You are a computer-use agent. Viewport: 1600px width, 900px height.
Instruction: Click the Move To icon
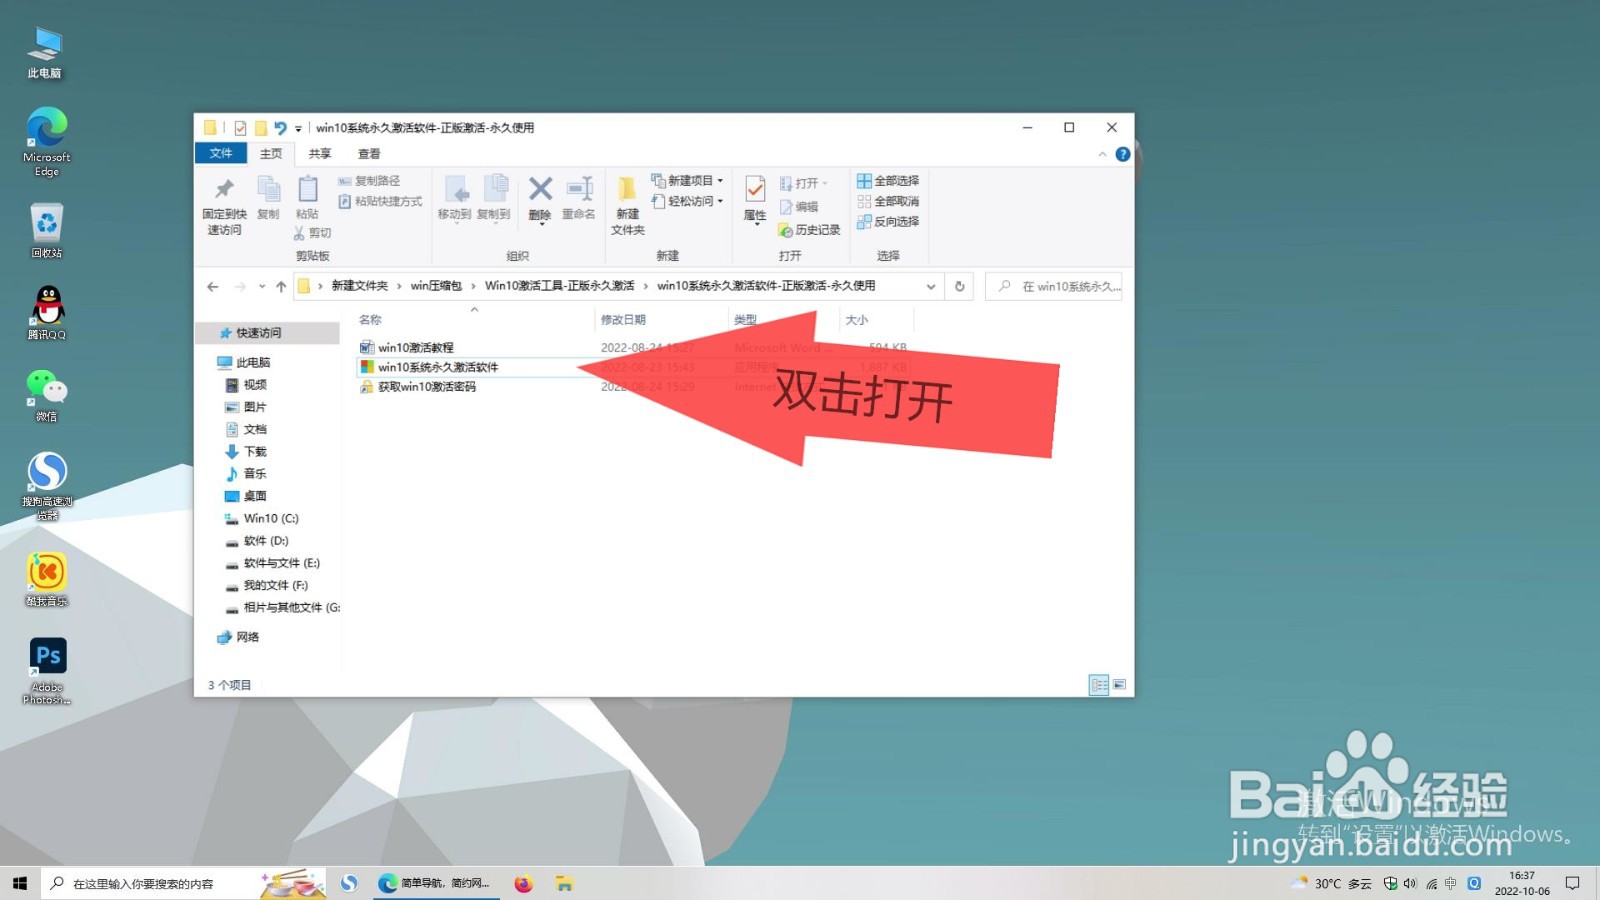pyautogui.click(x=455, y=189)
